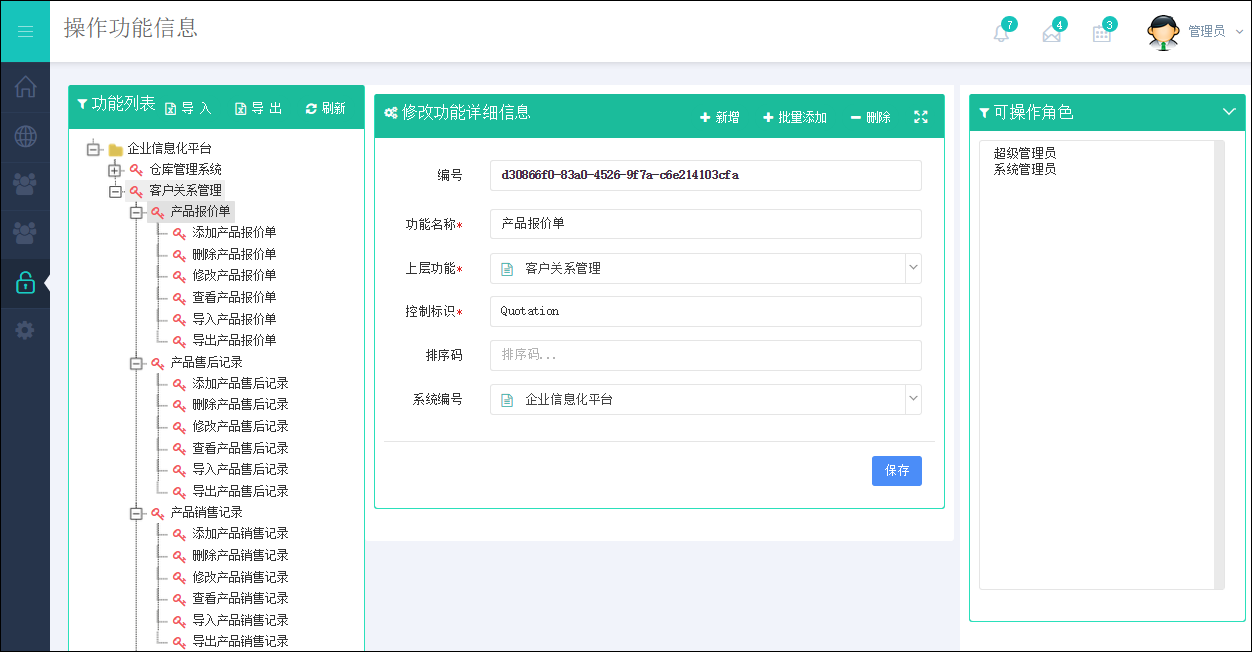Screen dimensions: 1252x652
Task: Collapse the 产品报价单 tree node
Action: (136, 212)
